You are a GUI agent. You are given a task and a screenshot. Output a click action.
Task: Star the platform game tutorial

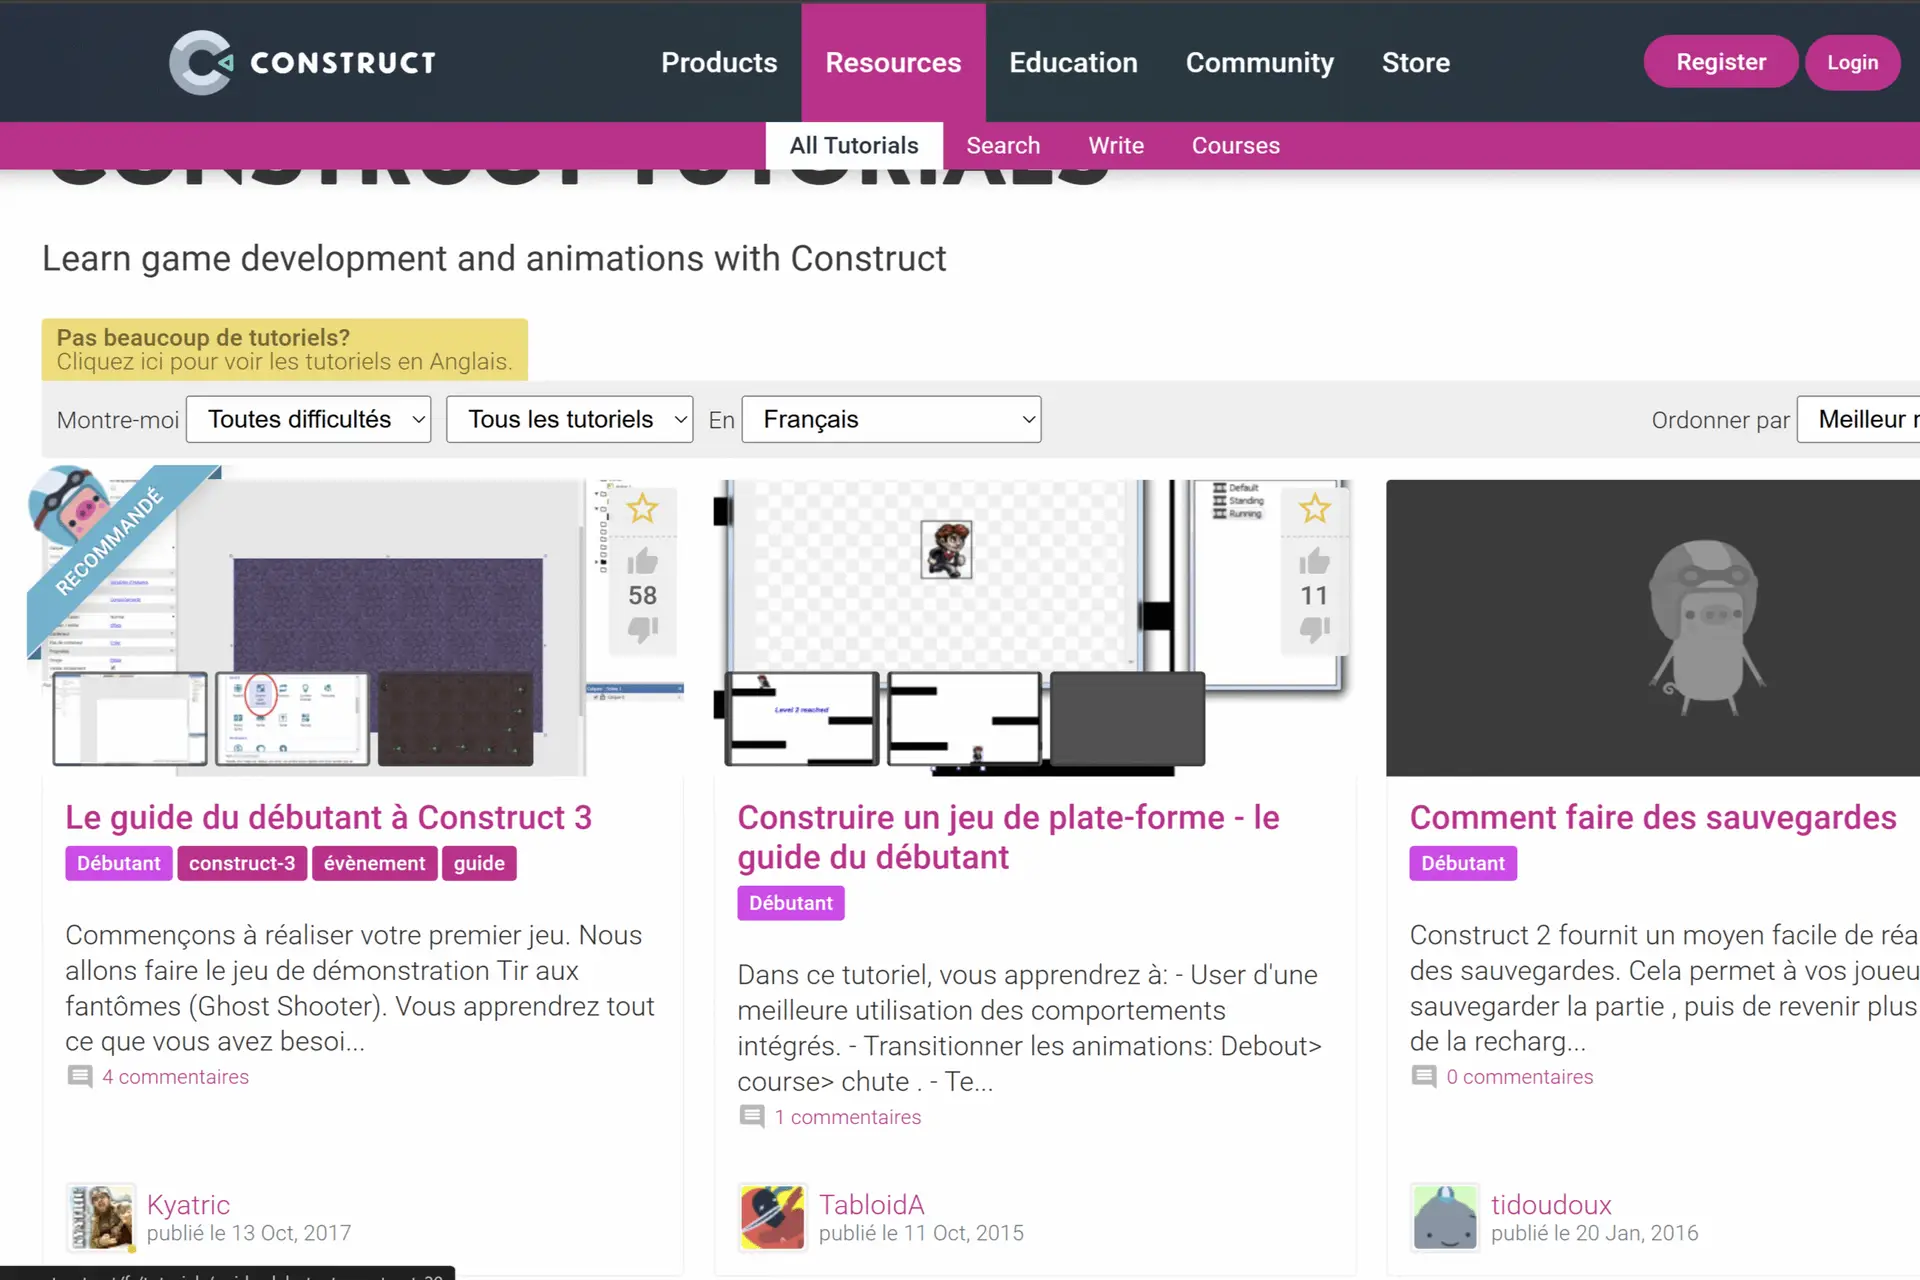click(x=1314, y=509)
